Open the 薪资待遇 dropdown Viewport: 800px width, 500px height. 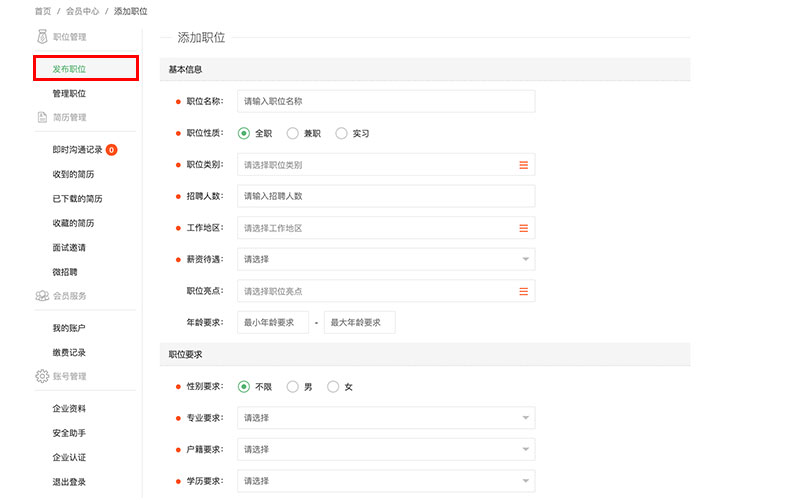coord(386,259)
